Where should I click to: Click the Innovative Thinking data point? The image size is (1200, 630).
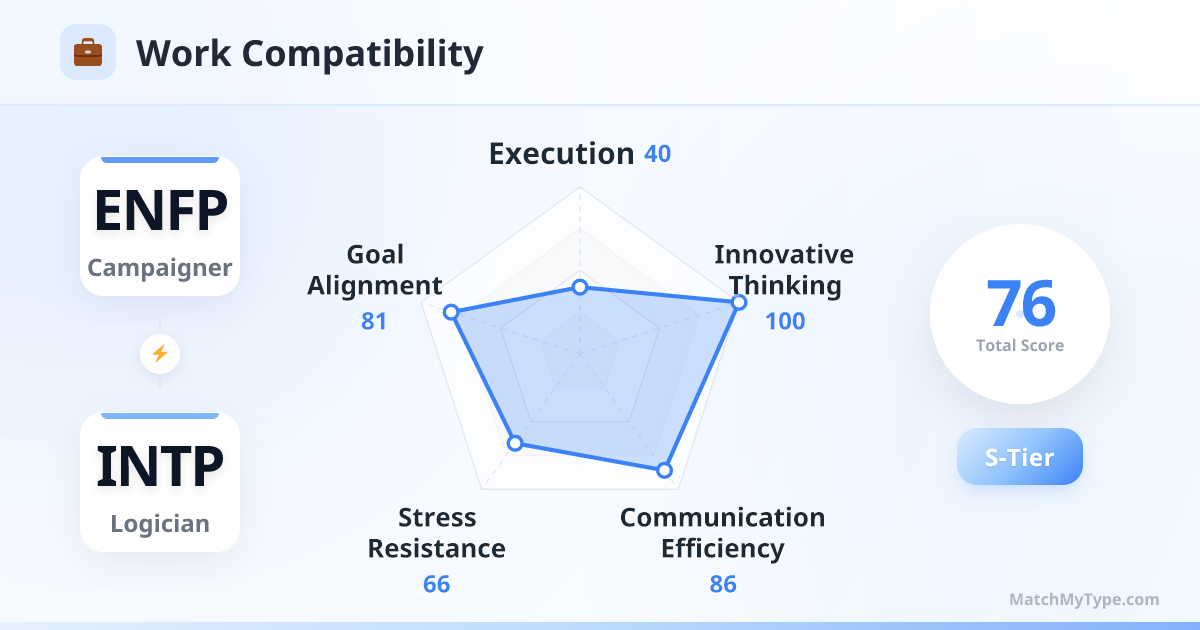(738, 302)
